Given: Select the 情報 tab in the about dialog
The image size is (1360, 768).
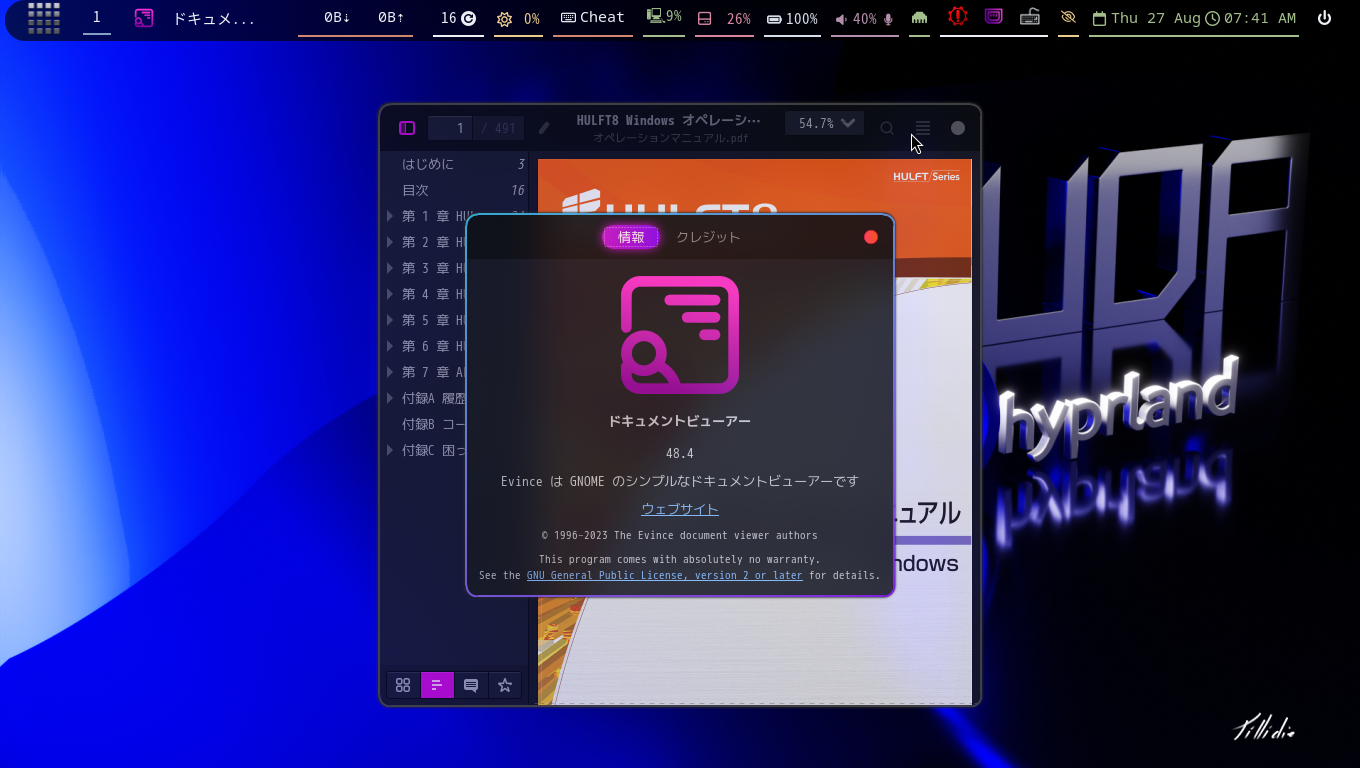Looking at the screenshot, I should pyautogui.click(x=631, y=237).
